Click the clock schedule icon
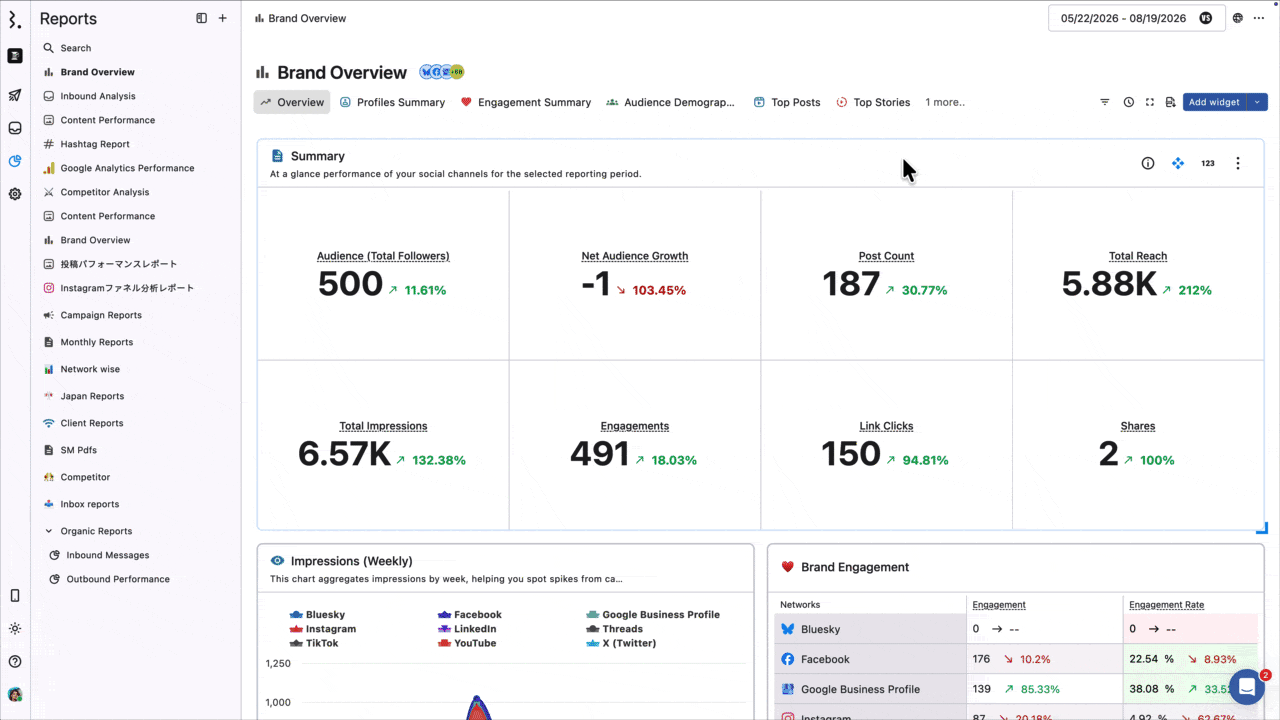Viewport: 1280px width, 720px height. click(x=1129, y=102)
